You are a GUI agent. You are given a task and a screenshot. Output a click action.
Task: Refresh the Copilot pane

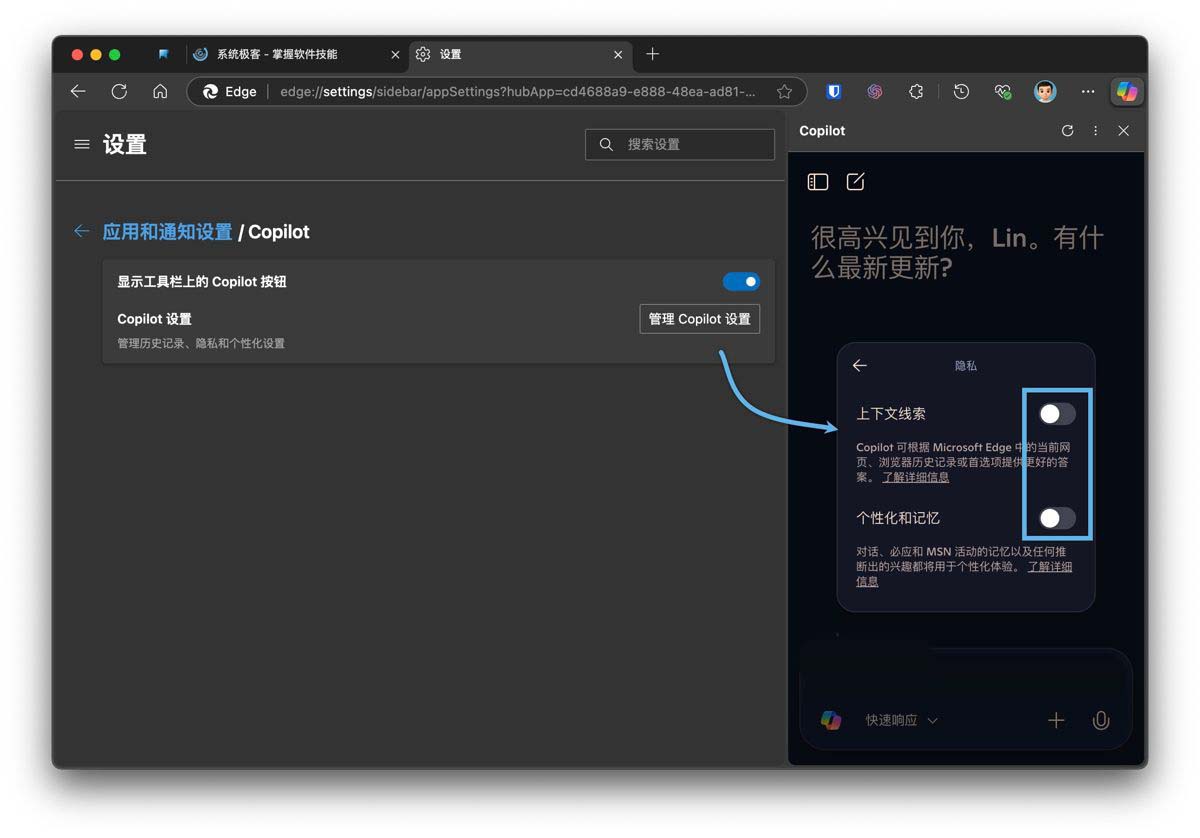click(1067, 131)
